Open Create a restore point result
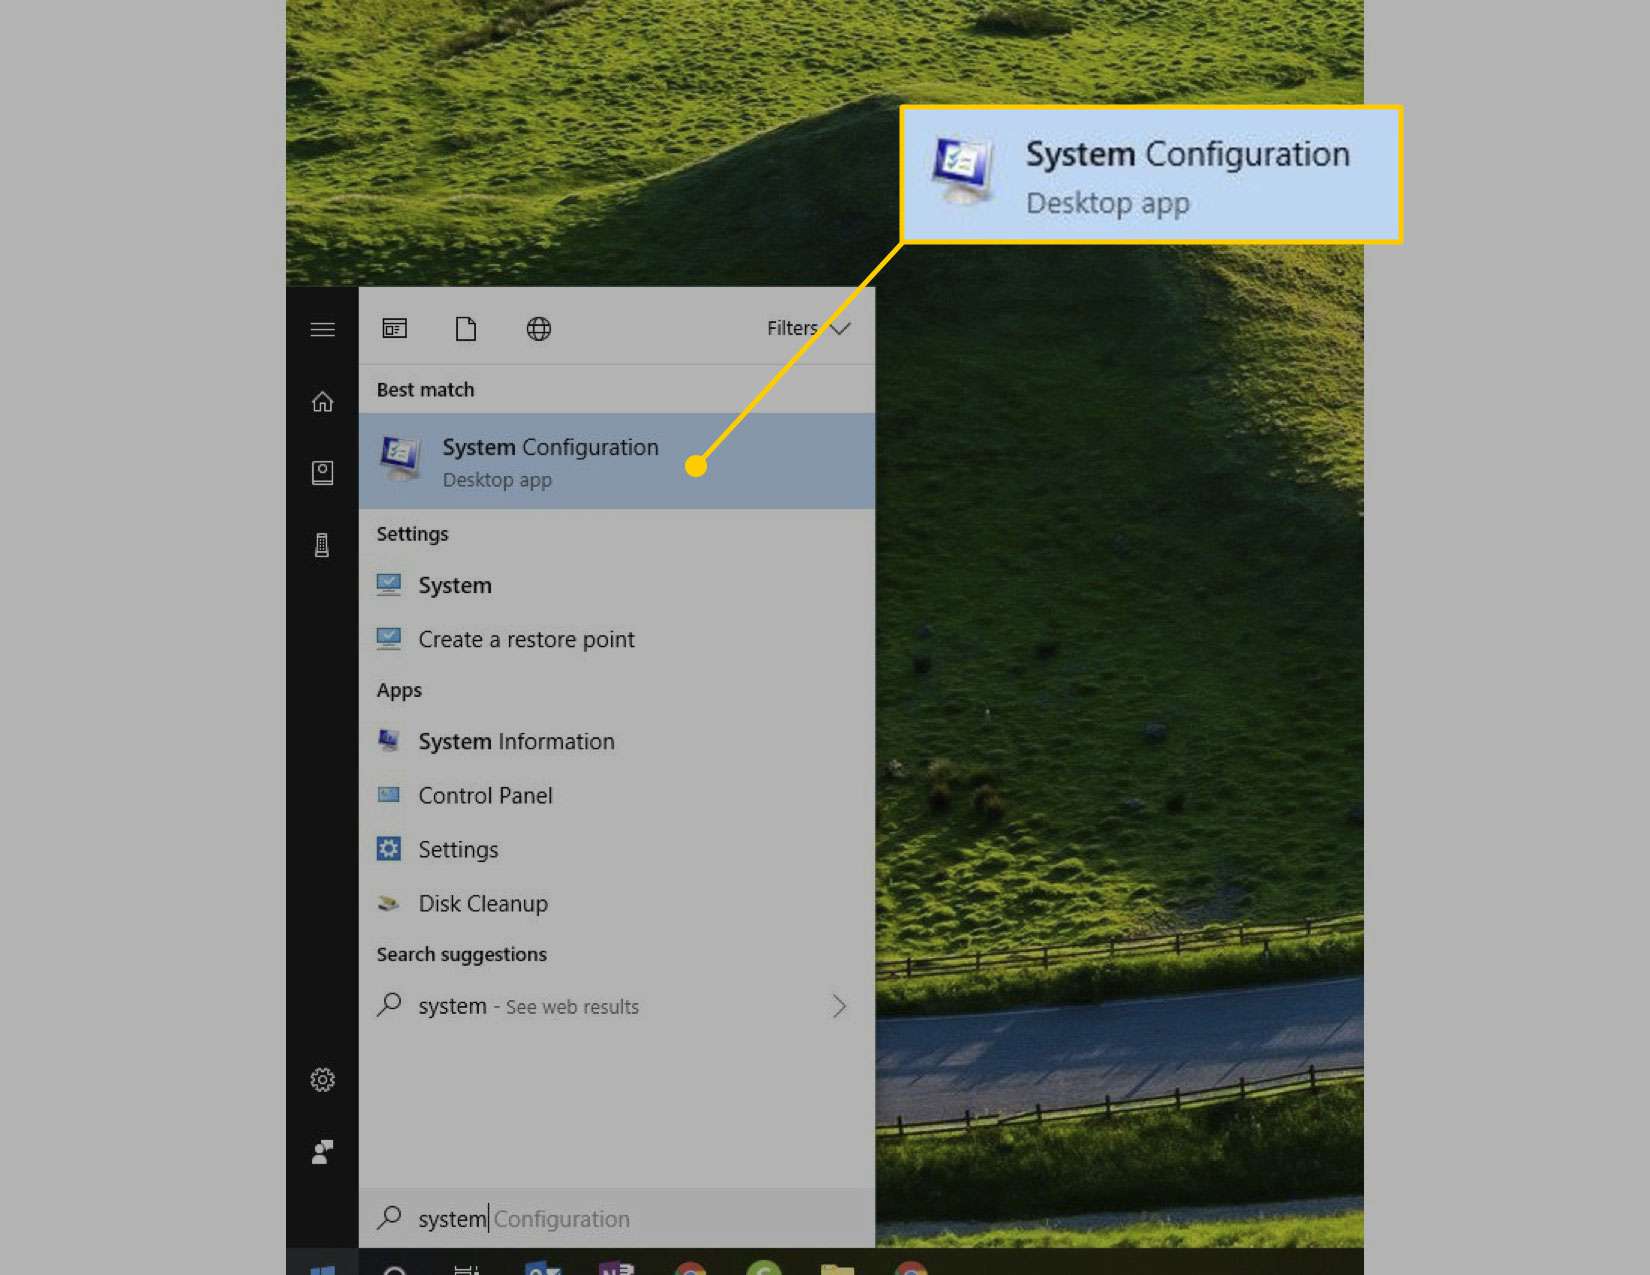The height and width of the screenshot is (1275, 1650). tap(617, 639)
